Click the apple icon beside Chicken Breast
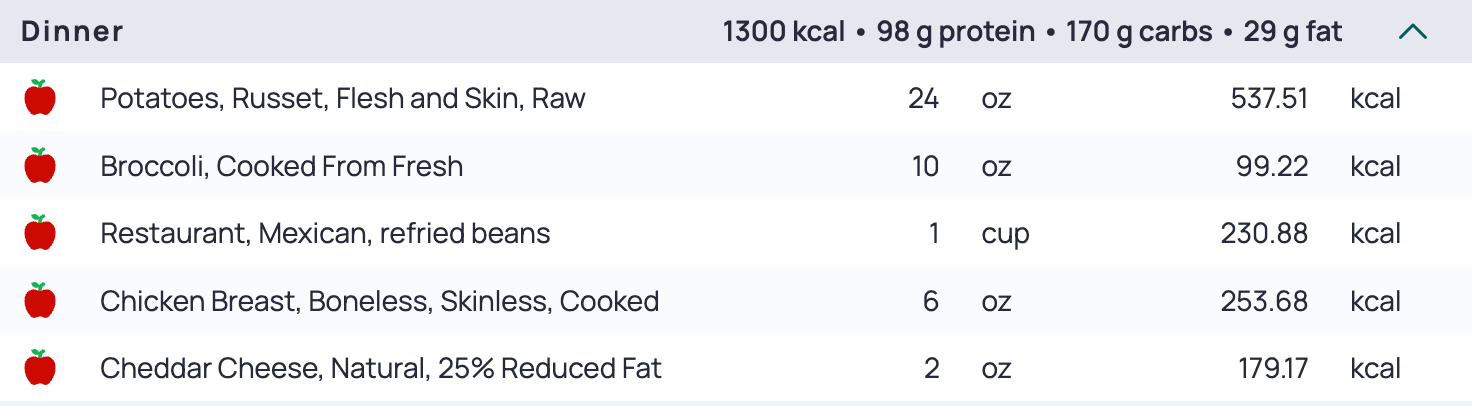The height and width of the screenshot is (406, 1472). 40,300
